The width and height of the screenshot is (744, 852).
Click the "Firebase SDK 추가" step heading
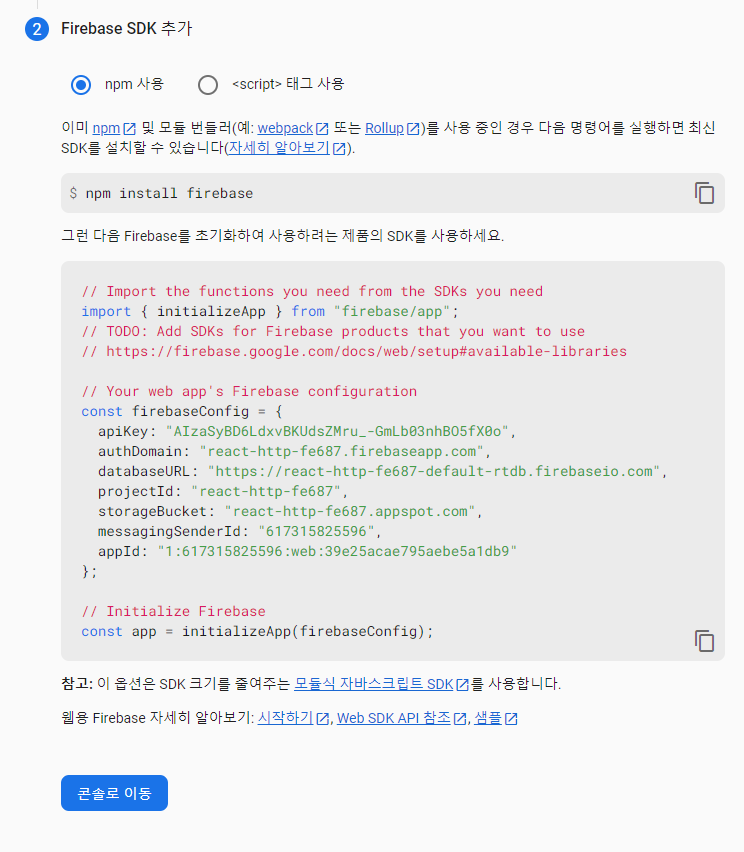pos(127,28)
